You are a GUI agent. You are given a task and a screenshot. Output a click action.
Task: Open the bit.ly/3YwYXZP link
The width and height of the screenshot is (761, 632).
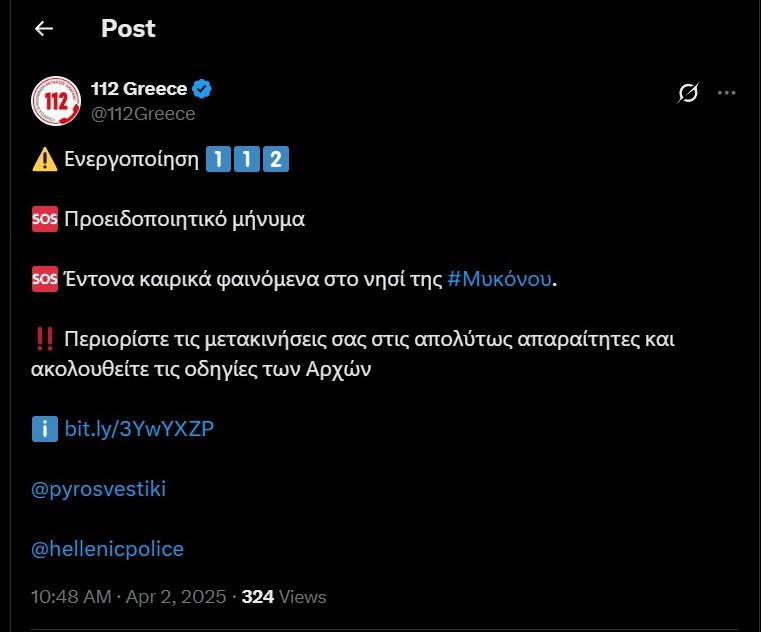click(139, 429)
